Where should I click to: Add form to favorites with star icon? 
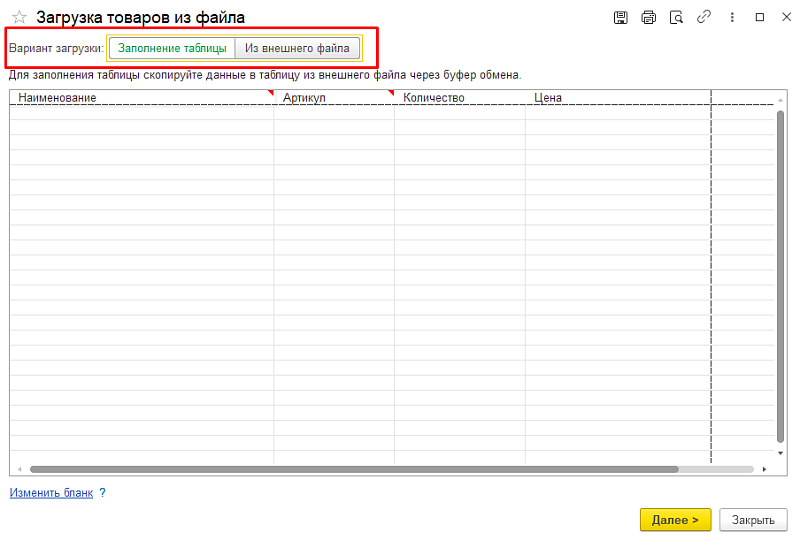[x=19, y=18]
